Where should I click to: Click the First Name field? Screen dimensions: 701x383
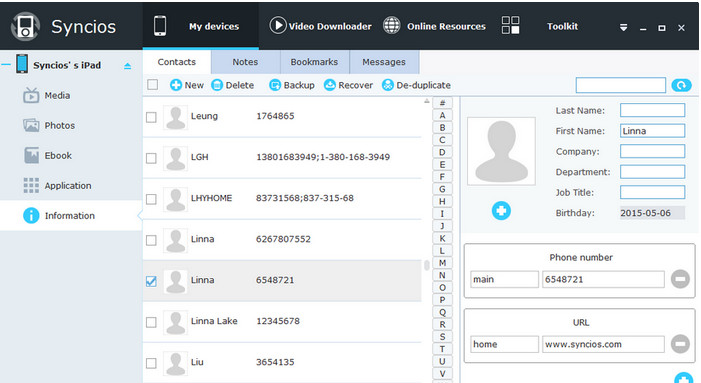coord(652,130)
